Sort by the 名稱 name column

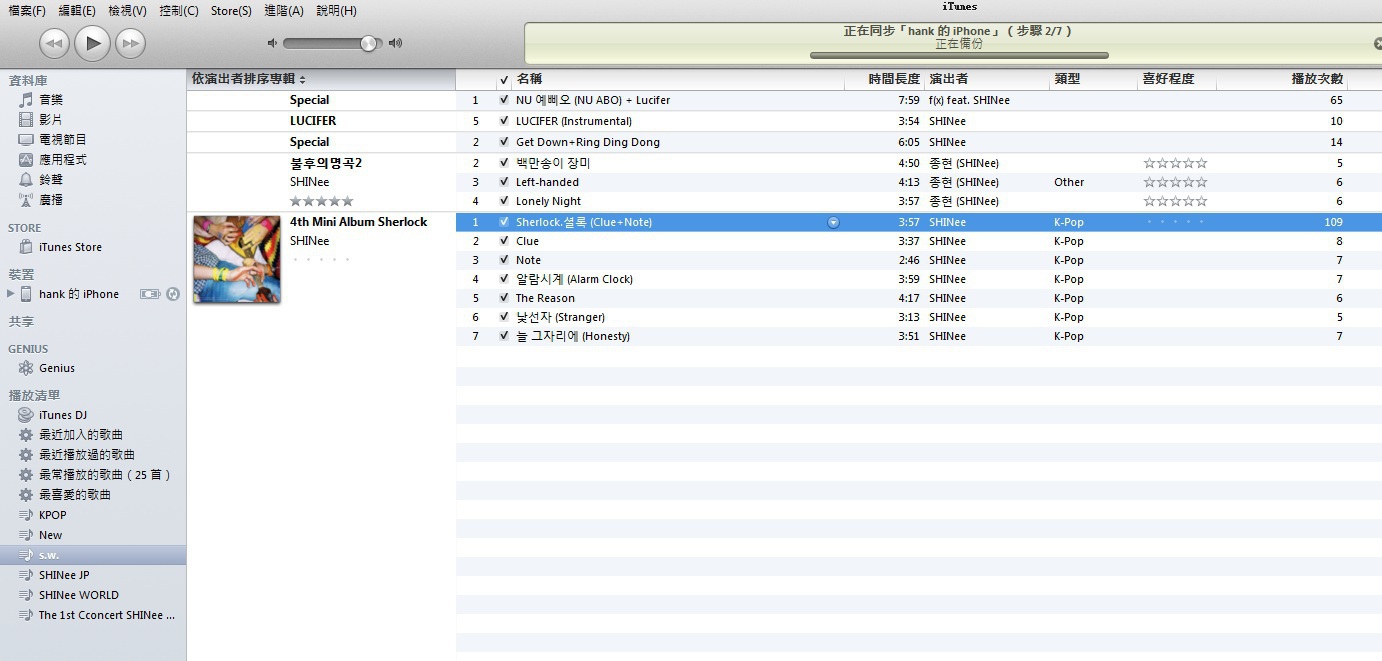(x=678, y=79)
